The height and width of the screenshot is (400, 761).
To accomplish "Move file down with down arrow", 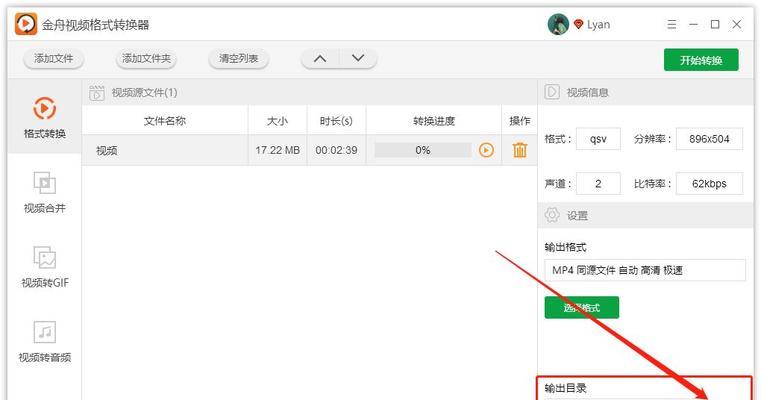I will click(x=358, y=59).
